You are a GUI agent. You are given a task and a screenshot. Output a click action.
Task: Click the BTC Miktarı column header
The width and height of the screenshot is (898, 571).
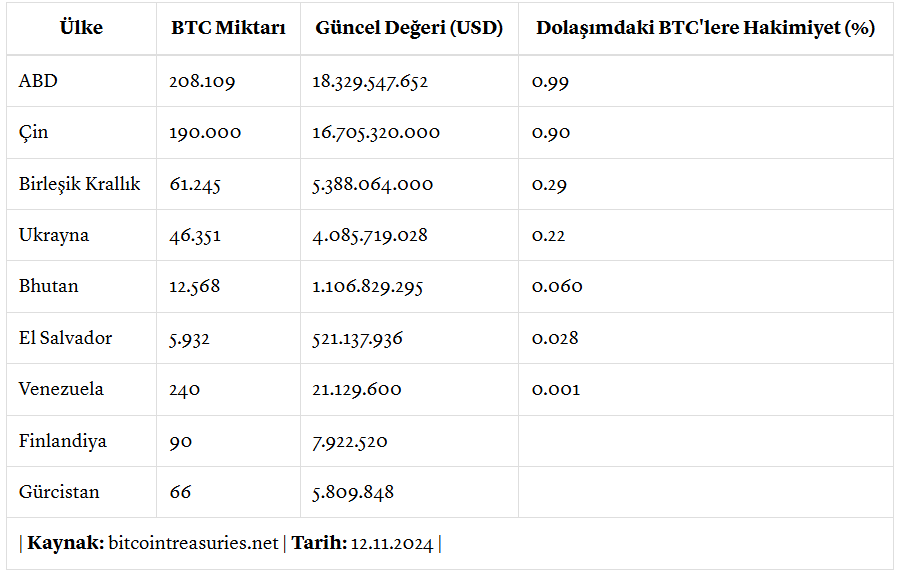(228, 28)
